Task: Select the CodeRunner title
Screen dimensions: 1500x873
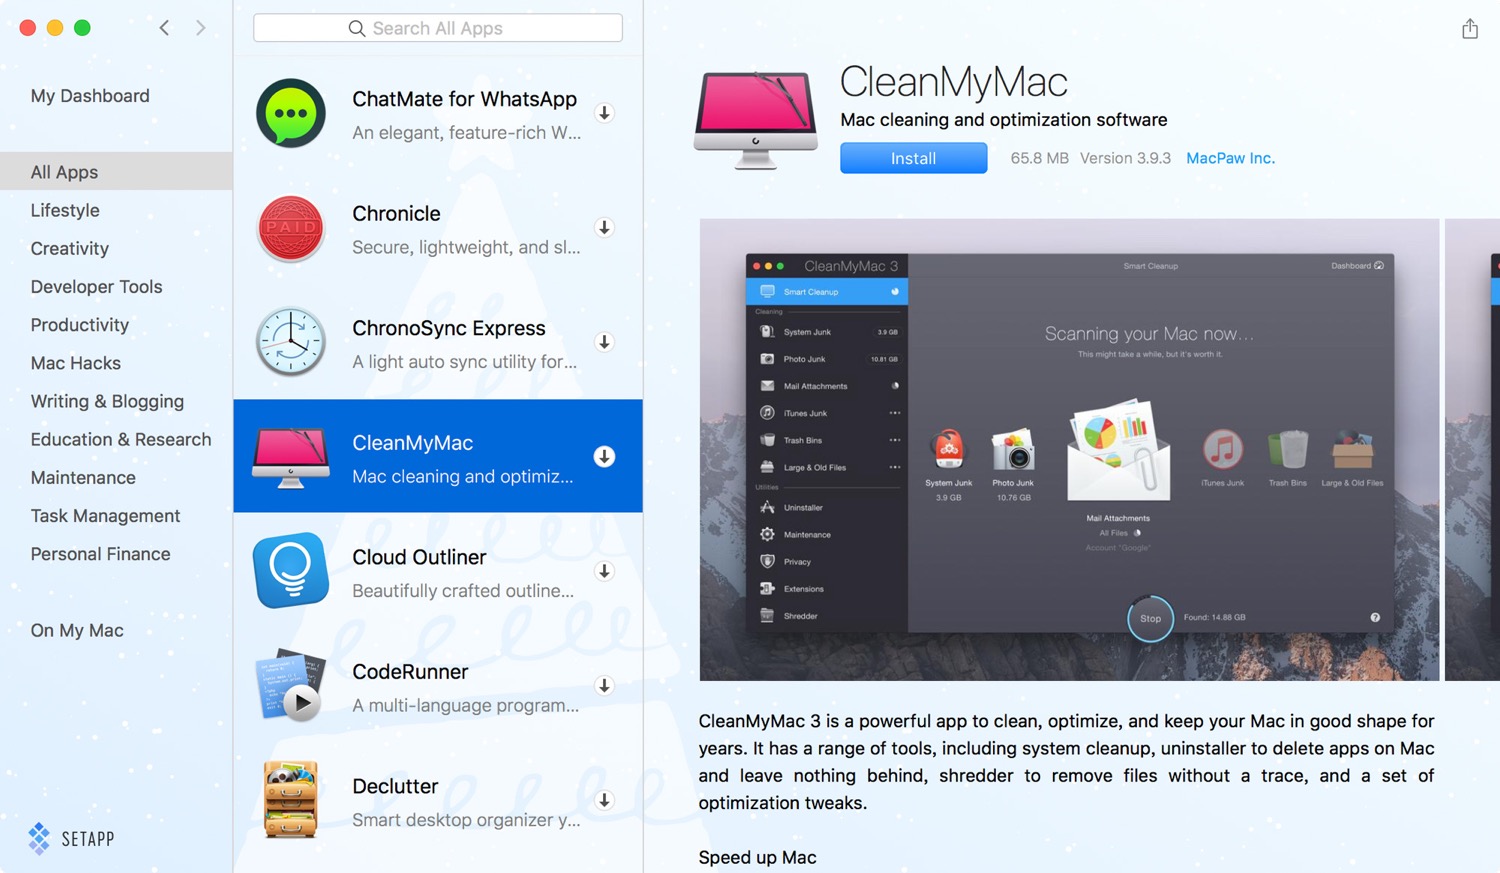Action: click(x=410, y=672)
